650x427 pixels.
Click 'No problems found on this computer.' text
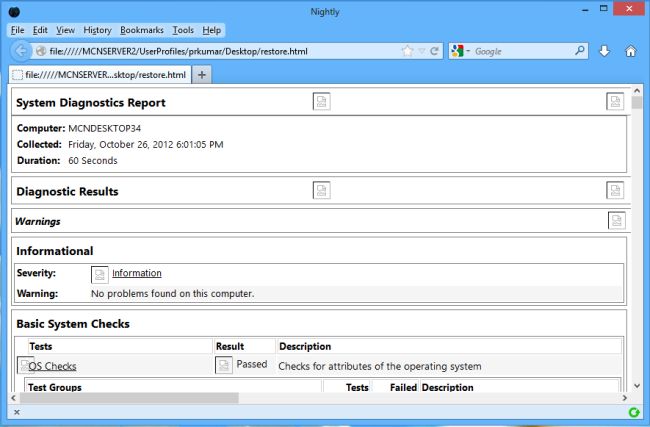(x=172, y=294)
